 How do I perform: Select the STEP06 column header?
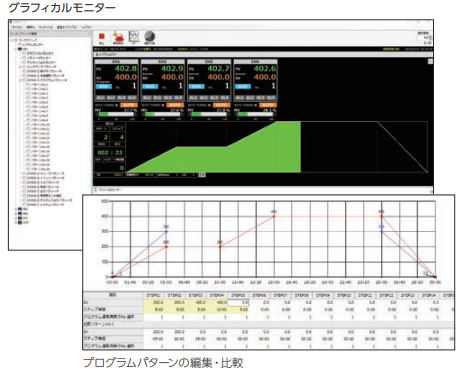pos(259,295)
